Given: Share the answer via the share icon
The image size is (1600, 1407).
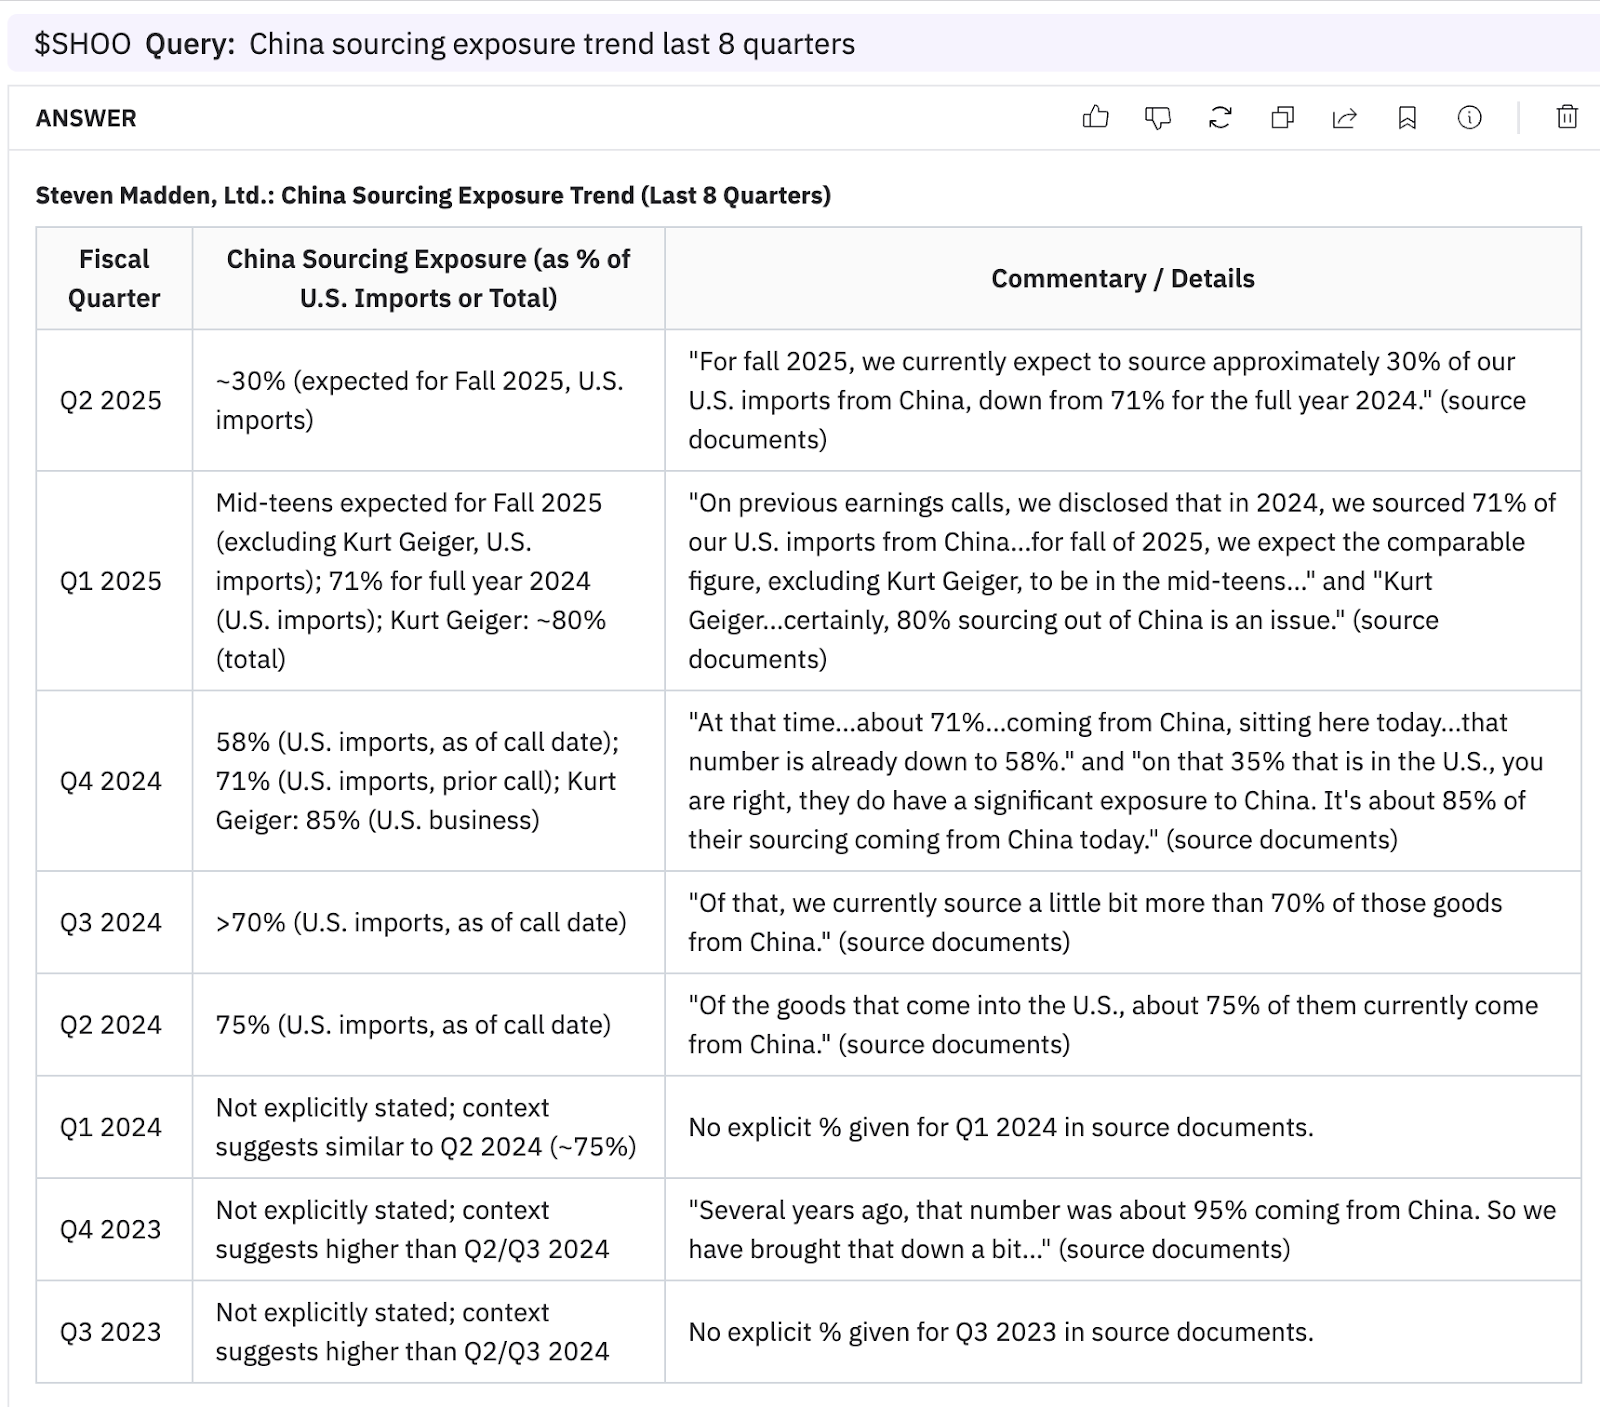Looking at the screenshot, I should [x=1345, y=118].
